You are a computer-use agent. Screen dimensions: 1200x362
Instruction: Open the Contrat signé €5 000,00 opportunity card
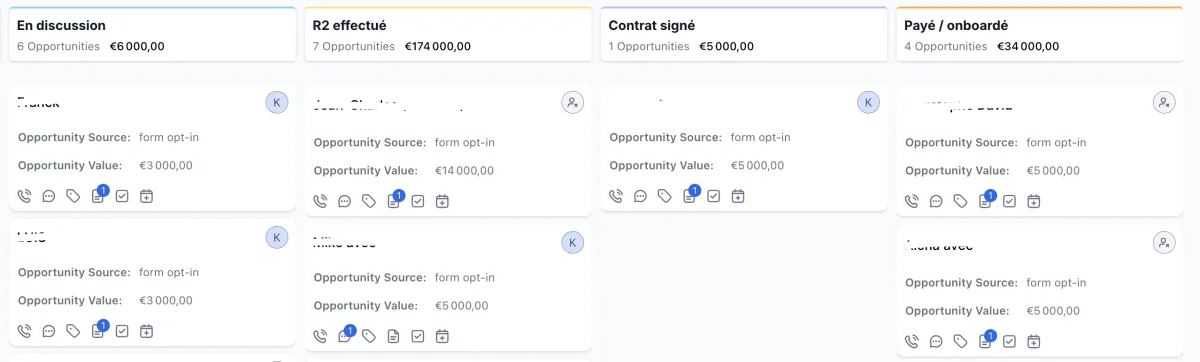(744, 148)
